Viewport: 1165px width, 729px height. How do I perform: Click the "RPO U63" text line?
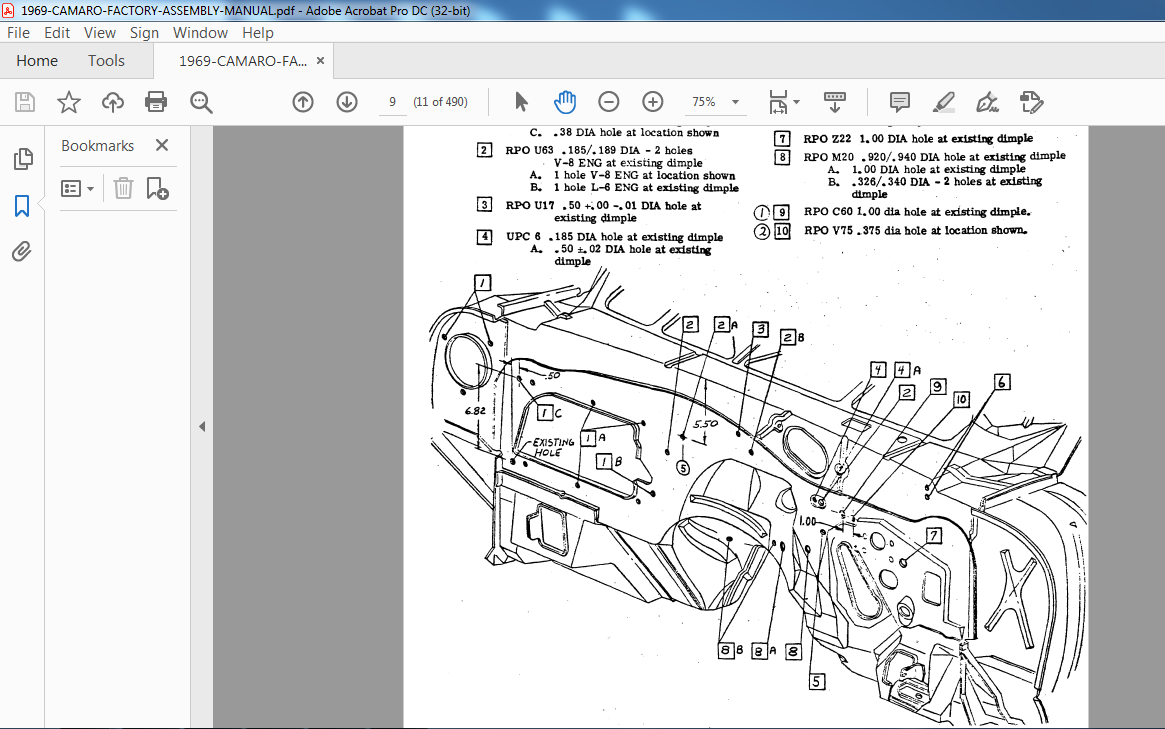pyautogui.click(x=599, y=150)
